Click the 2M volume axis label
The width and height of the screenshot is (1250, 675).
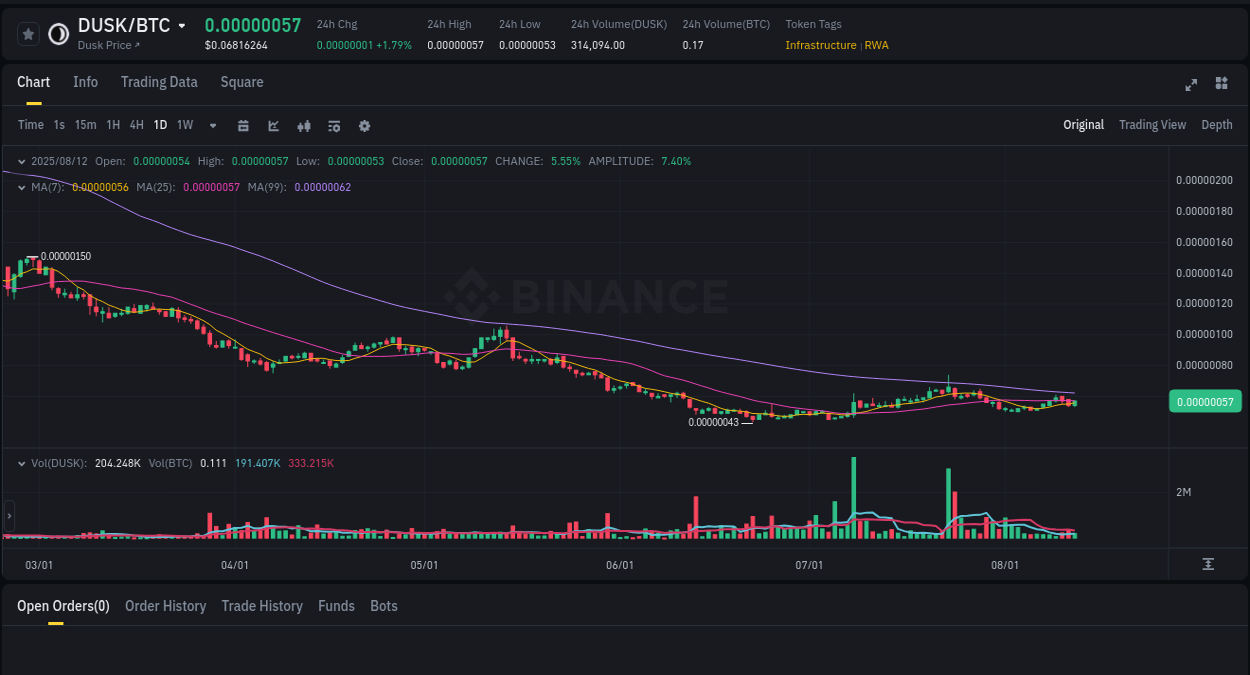coord(1183,492)
